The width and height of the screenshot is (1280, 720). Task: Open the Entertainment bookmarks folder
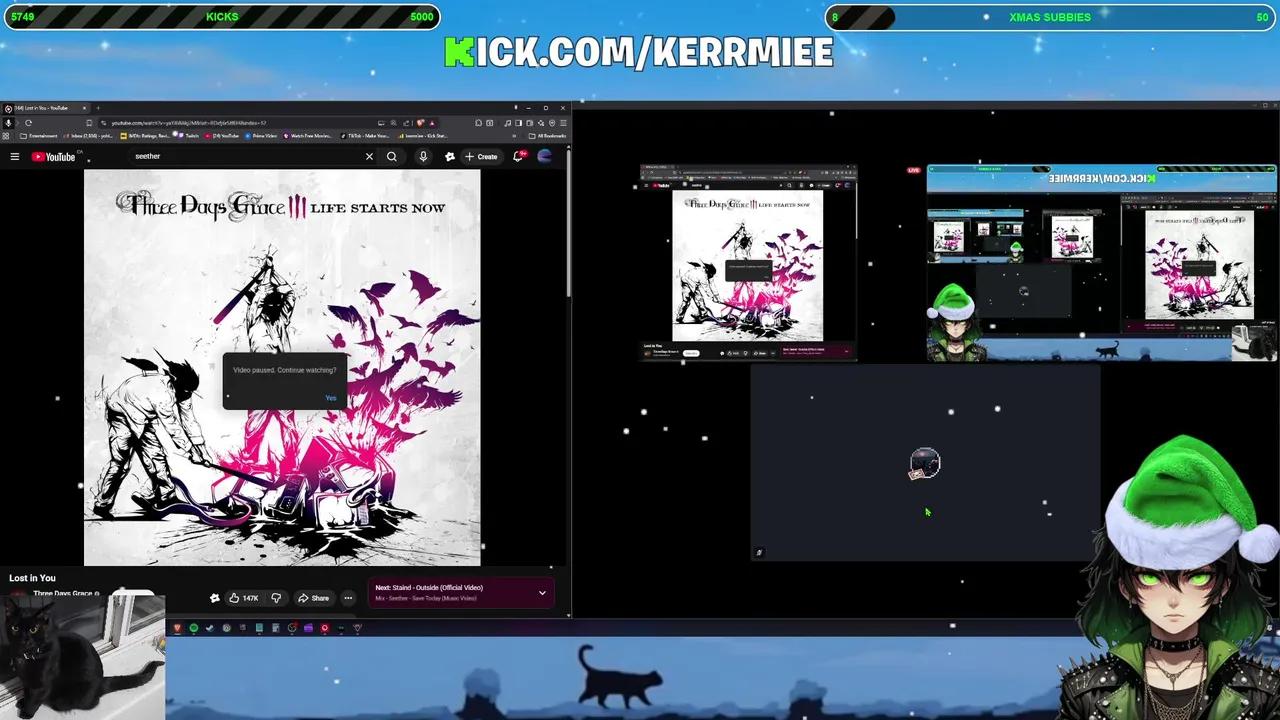38,136
